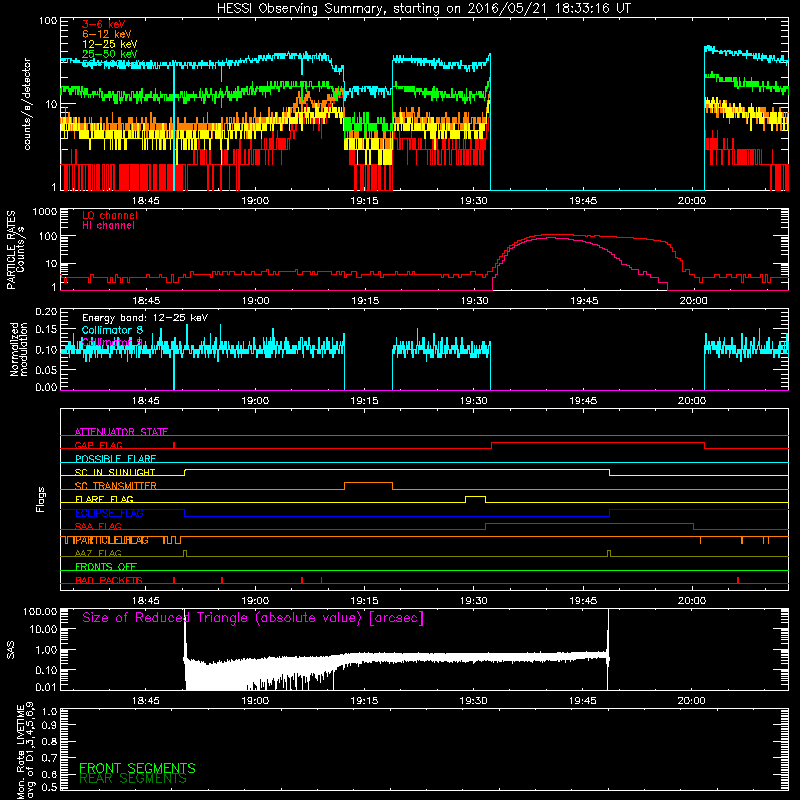800x800 pixels.
Task: Click the vertical SAS axis label
Action: pos(11,651)
